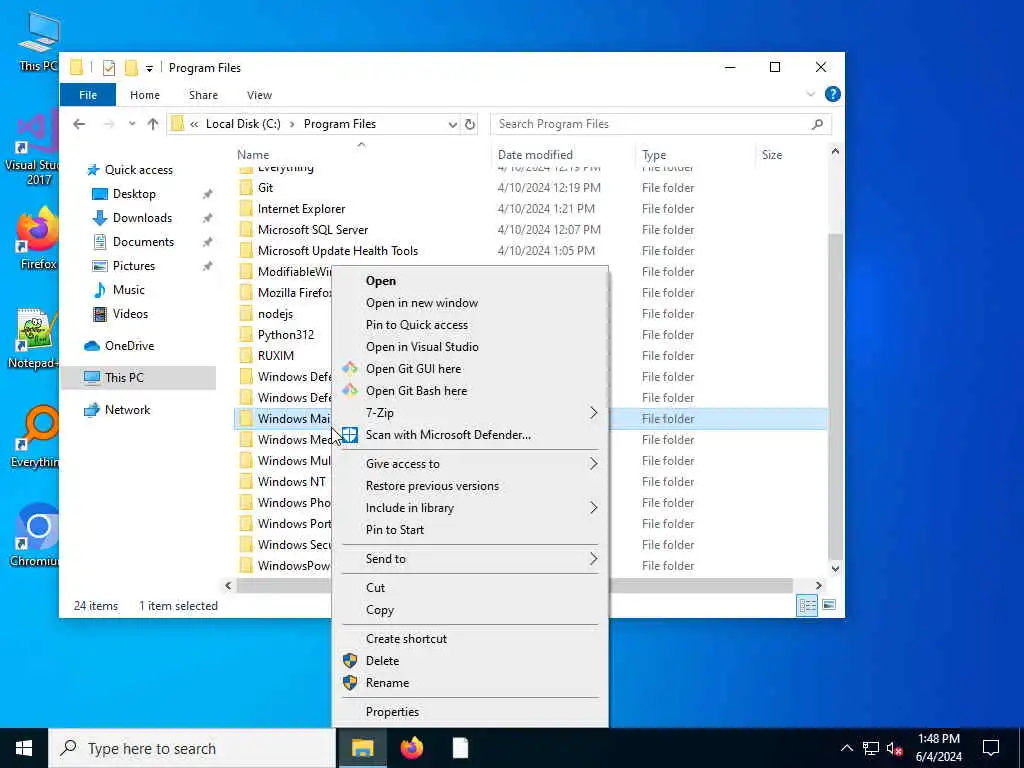Image resolution: width=1024 pixels, height=768 pixels.
Task: Click the Refresh icon in address bar
Action: pos(470,124)
